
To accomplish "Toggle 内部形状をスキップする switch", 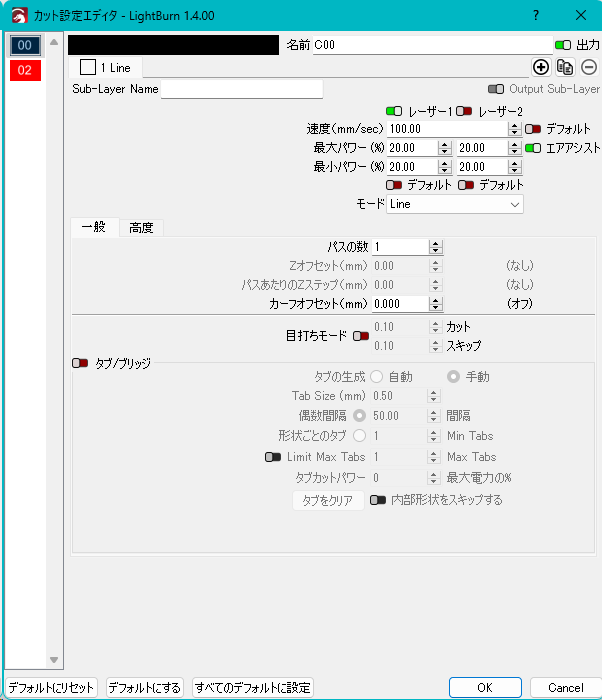I will [378, 500].
